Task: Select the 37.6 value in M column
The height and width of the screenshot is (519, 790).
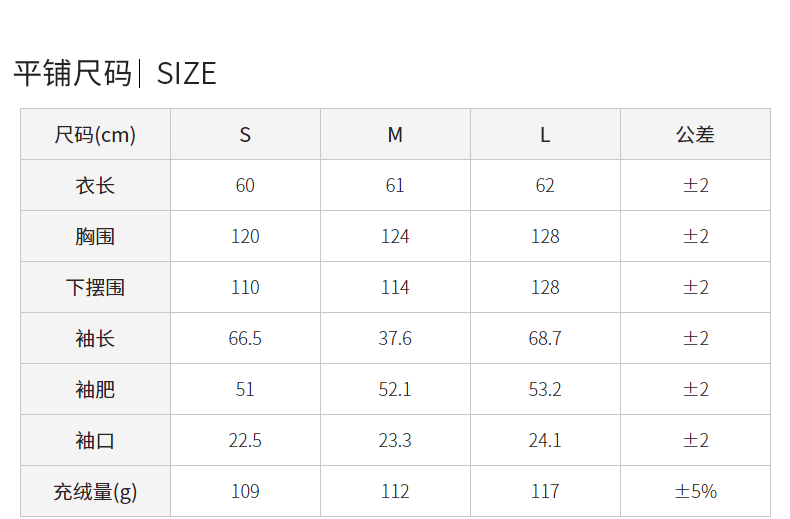Action: pos(396,338)
